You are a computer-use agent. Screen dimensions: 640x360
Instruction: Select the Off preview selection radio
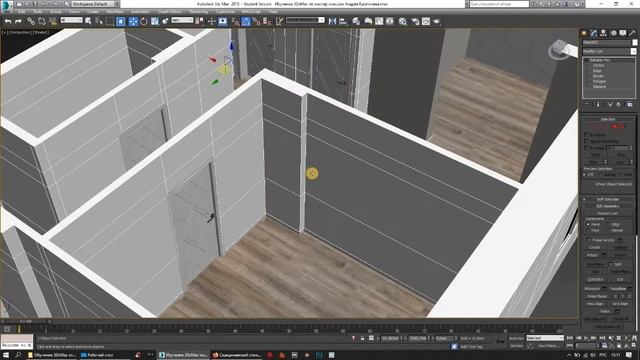[585, 175]
